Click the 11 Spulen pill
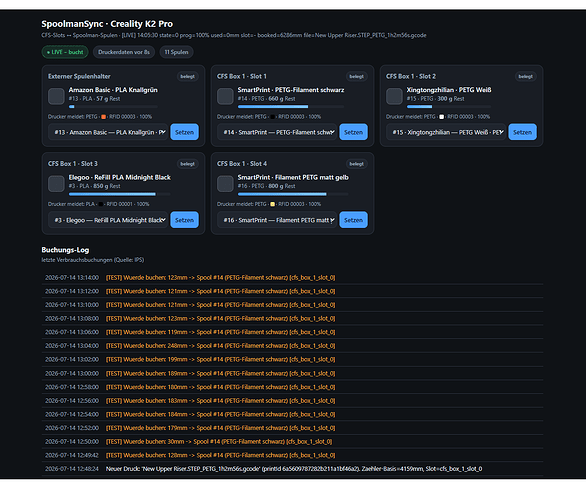The height and width of the screenshot is (500, 586). (x=176, y=52)
